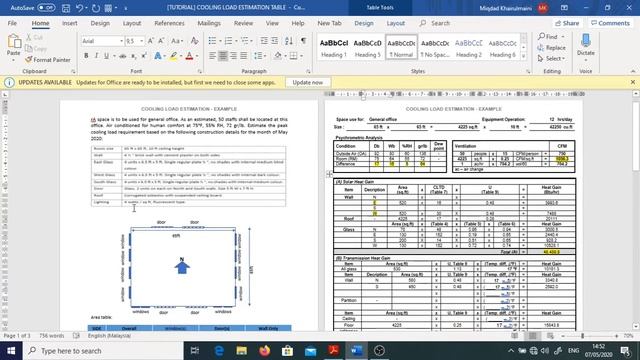The image size is (640, 360).
Task: Click Replace in Editing group
Action: click(551, 48)
